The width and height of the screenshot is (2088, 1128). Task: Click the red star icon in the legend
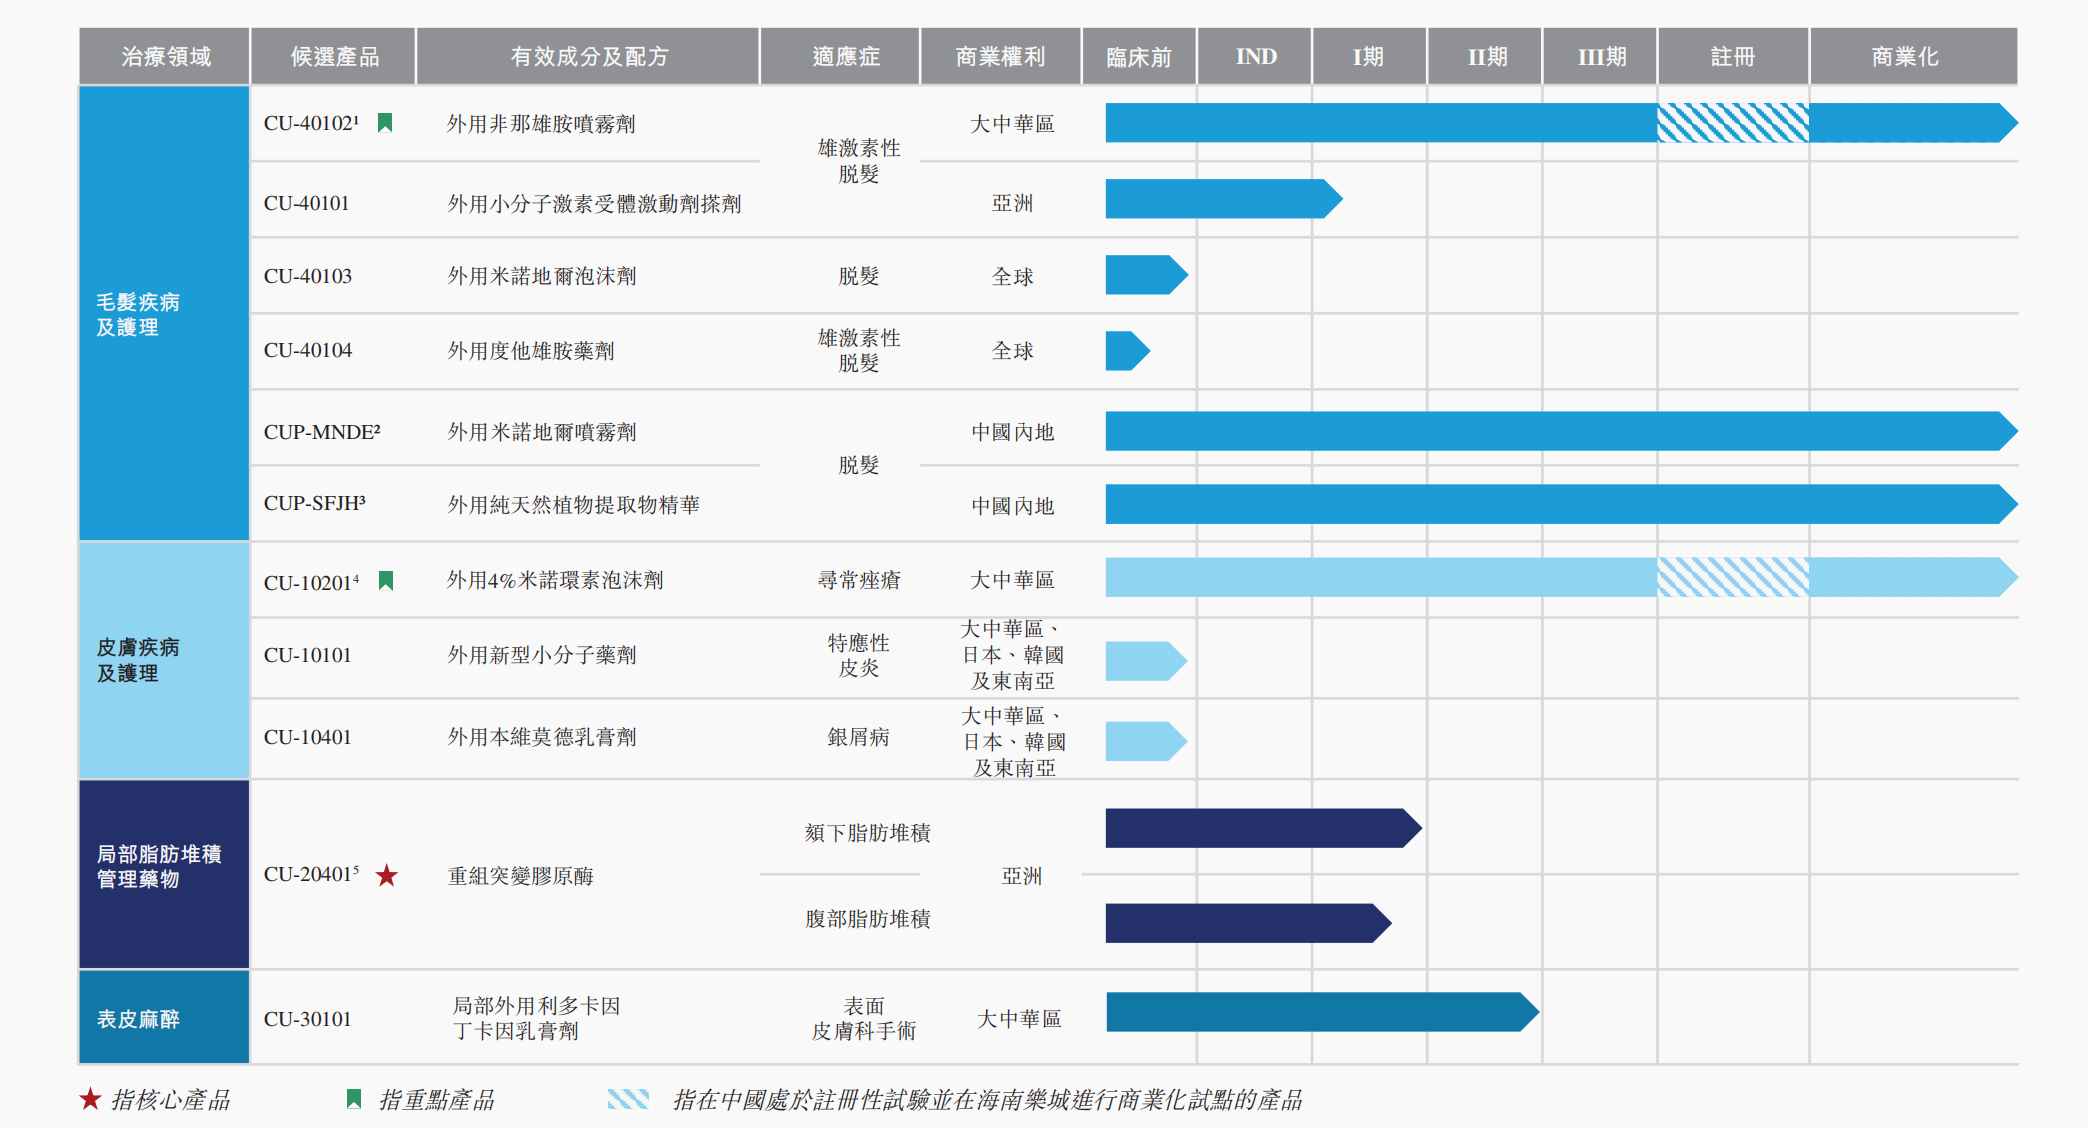90,1099
